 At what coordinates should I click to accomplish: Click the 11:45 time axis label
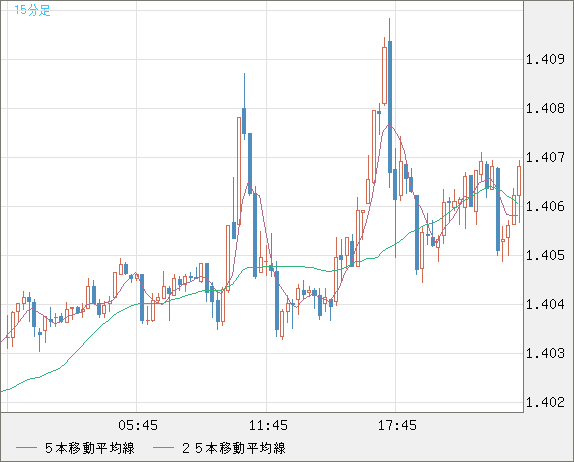click(268, 425)
